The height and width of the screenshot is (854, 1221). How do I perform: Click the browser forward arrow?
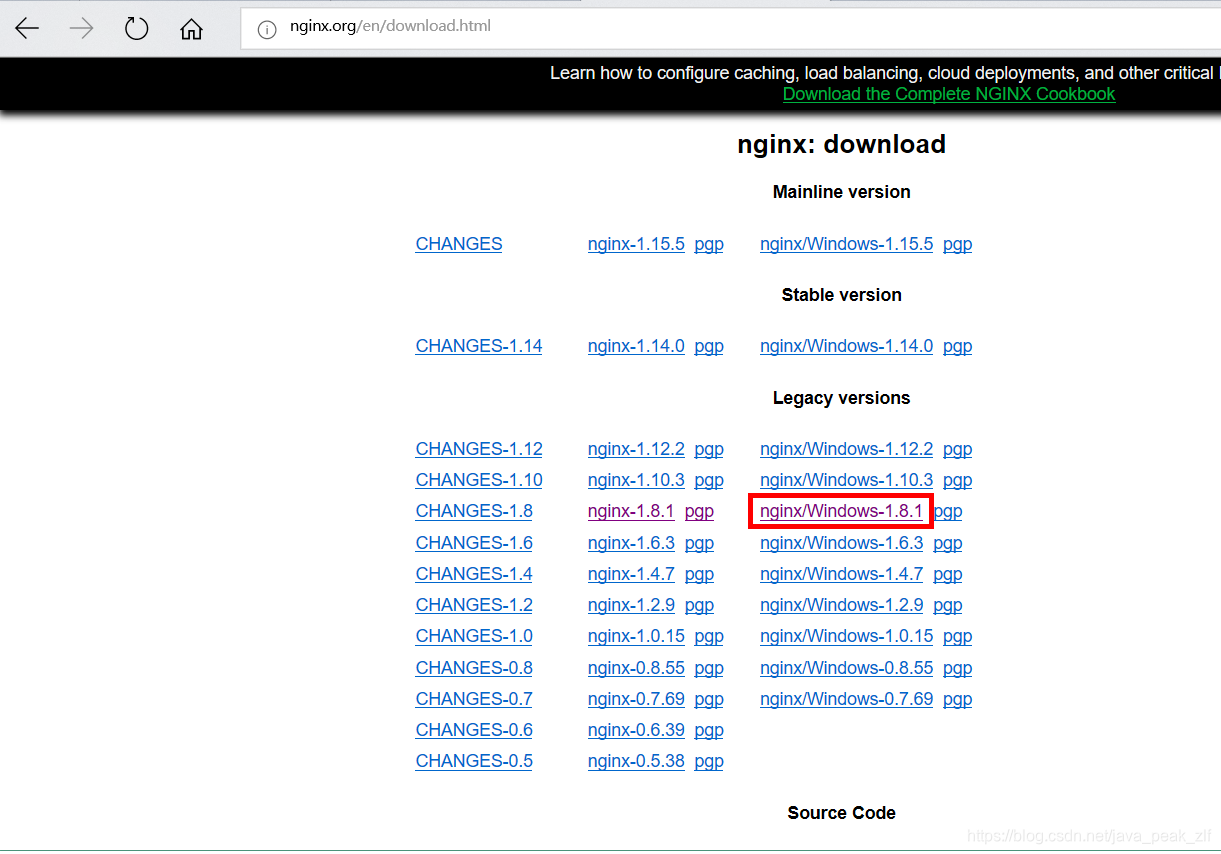[x=81, y=29]
